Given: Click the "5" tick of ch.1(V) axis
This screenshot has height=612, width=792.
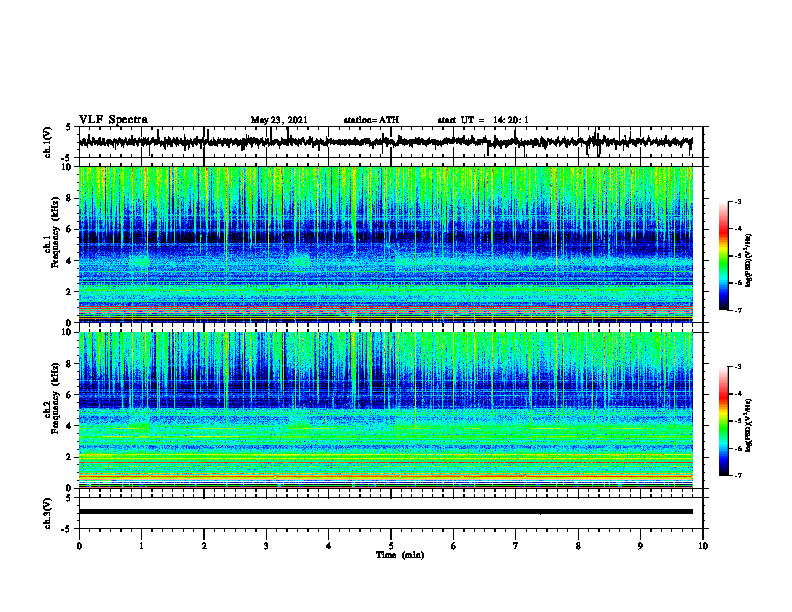Looking at the screenshot, I should 68,127.
